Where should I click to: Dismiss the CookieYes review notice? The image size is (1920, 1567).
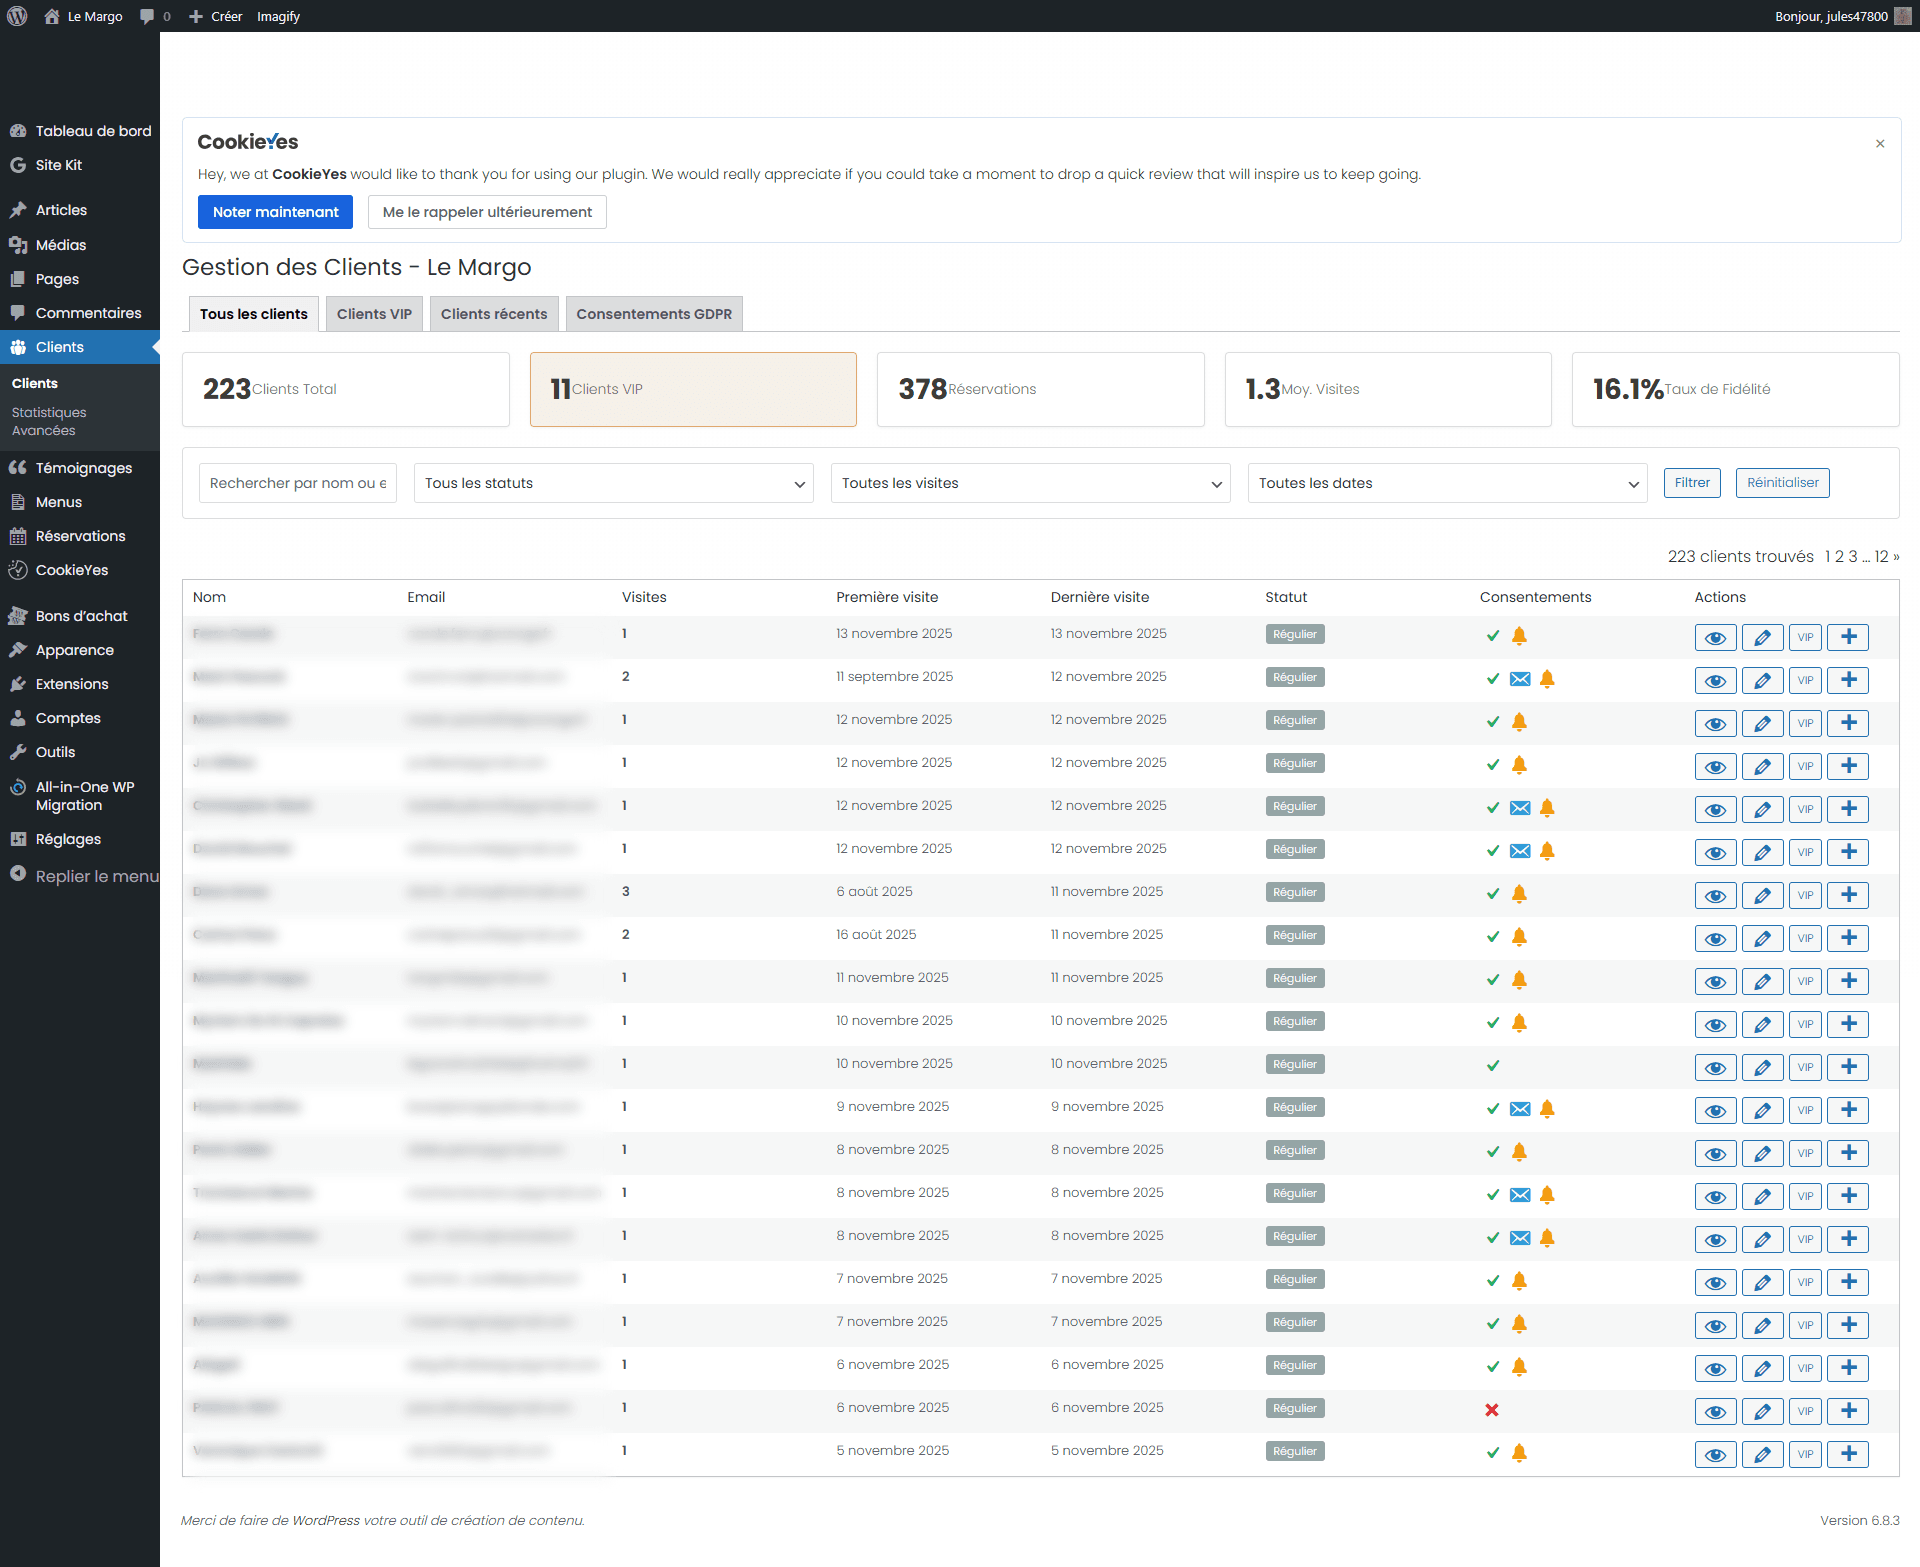coord(1880,144)
